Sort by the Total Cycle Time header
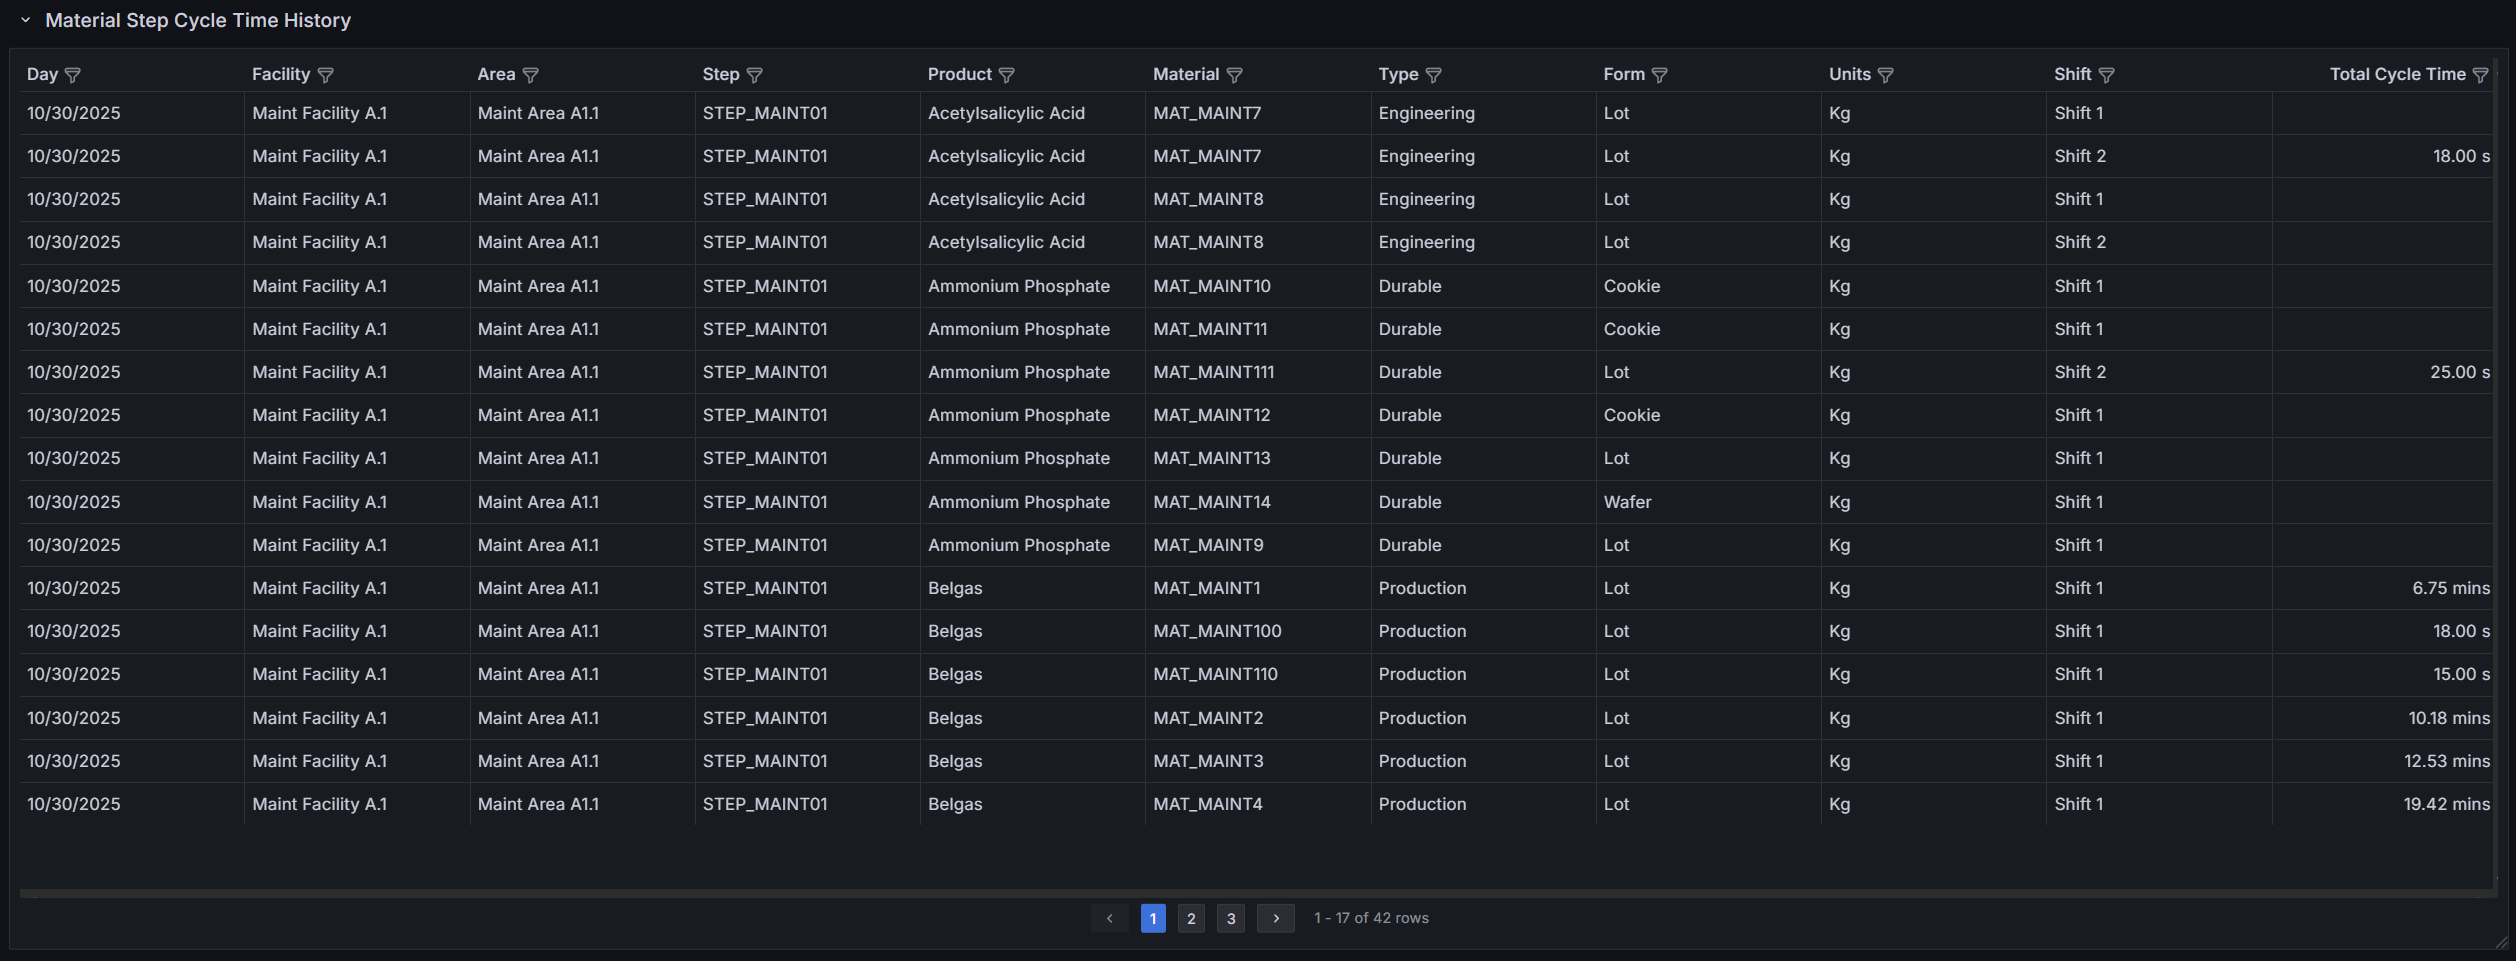 [x=2397, y=74]
